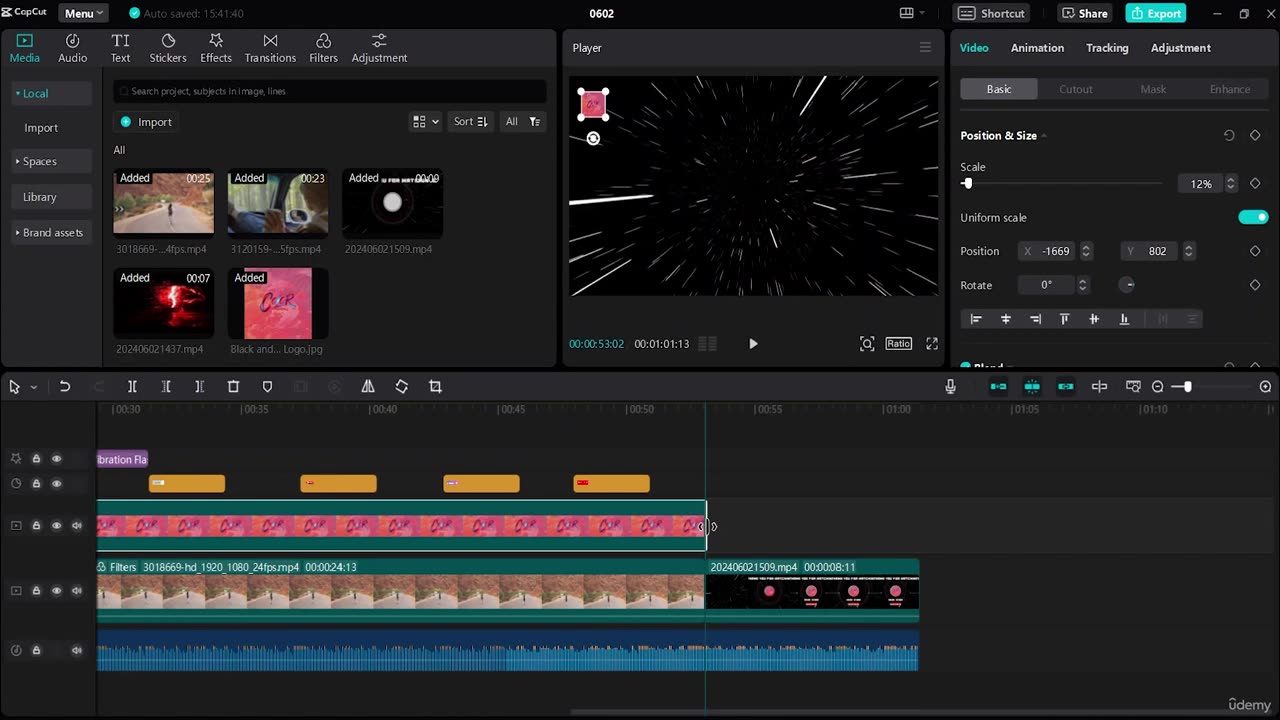
Task: Click the Undo arrow in timeline toolbar
Action: 65,386
